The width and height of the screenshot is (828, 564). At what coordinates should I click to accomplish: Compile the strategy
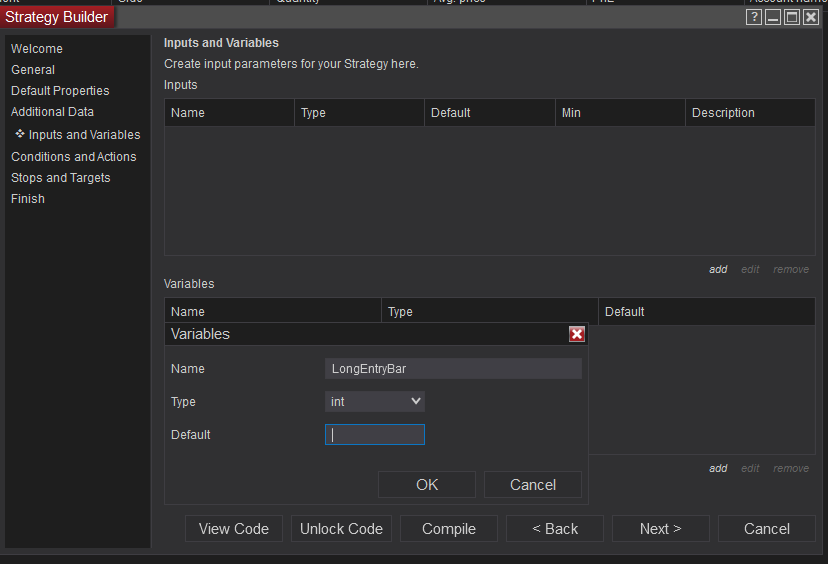point(449,529)
